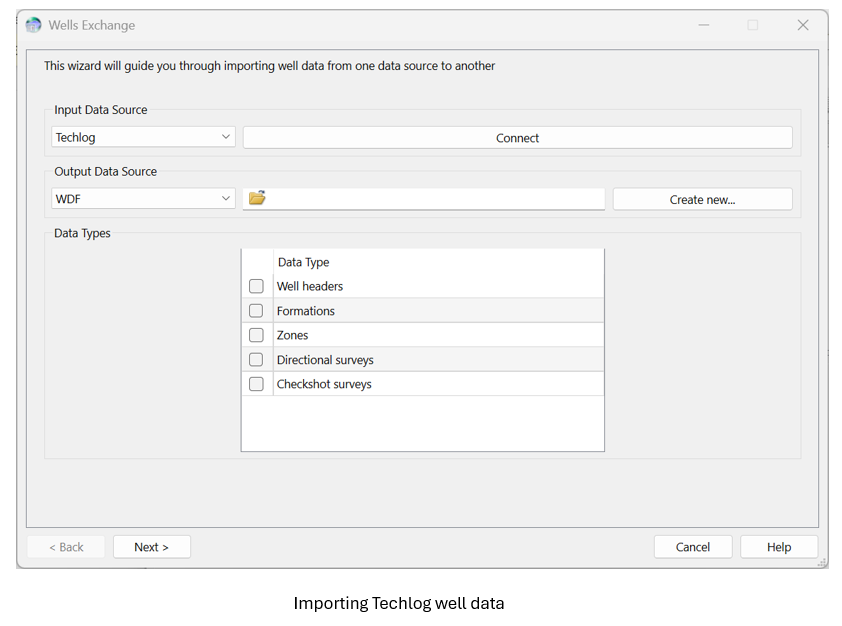Tick the Zones checkbox
This screenshot has width=842, height=626.
pyautogui.click(x=256, y=335)
